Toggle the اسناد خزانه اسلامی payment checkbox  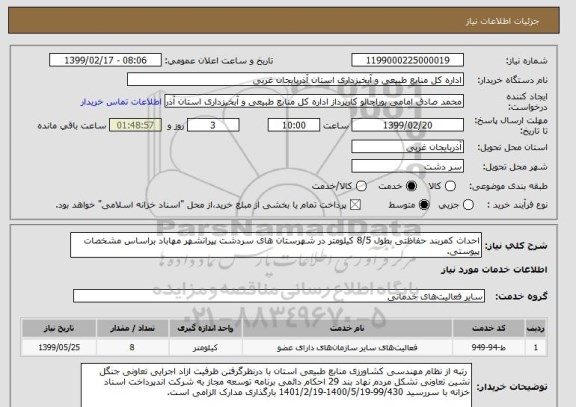(355, 205)
